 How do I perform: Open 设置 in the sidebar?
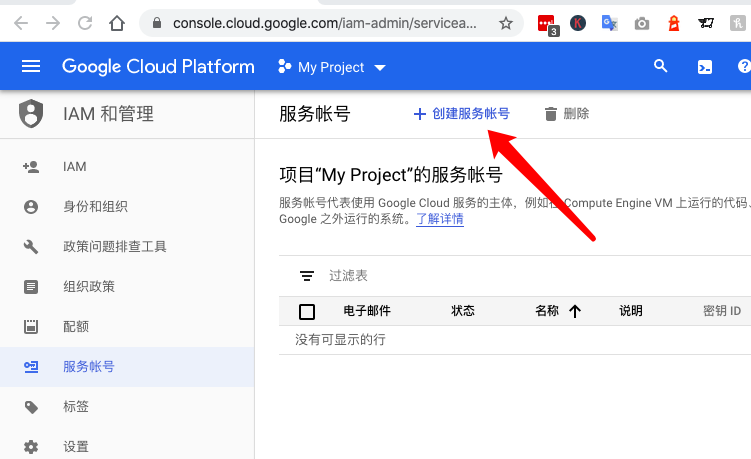(x=127, y=447)
